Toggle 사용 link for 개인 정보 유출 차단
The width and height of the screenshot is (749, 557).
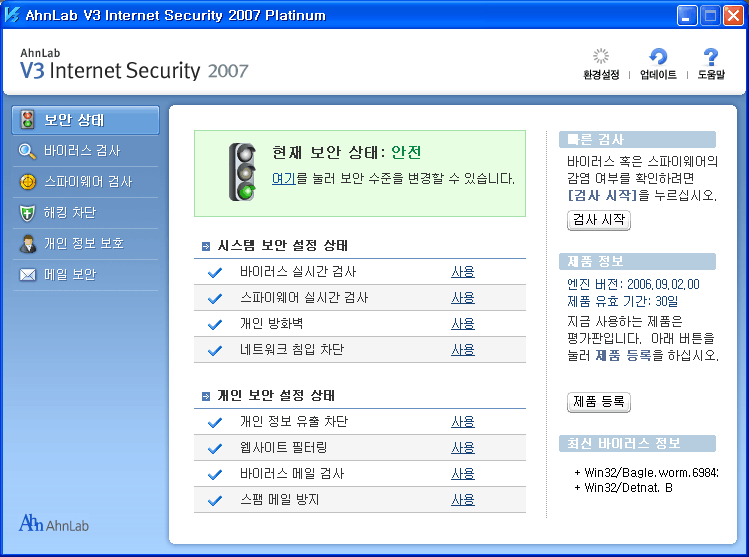click(x=463, y=422)
